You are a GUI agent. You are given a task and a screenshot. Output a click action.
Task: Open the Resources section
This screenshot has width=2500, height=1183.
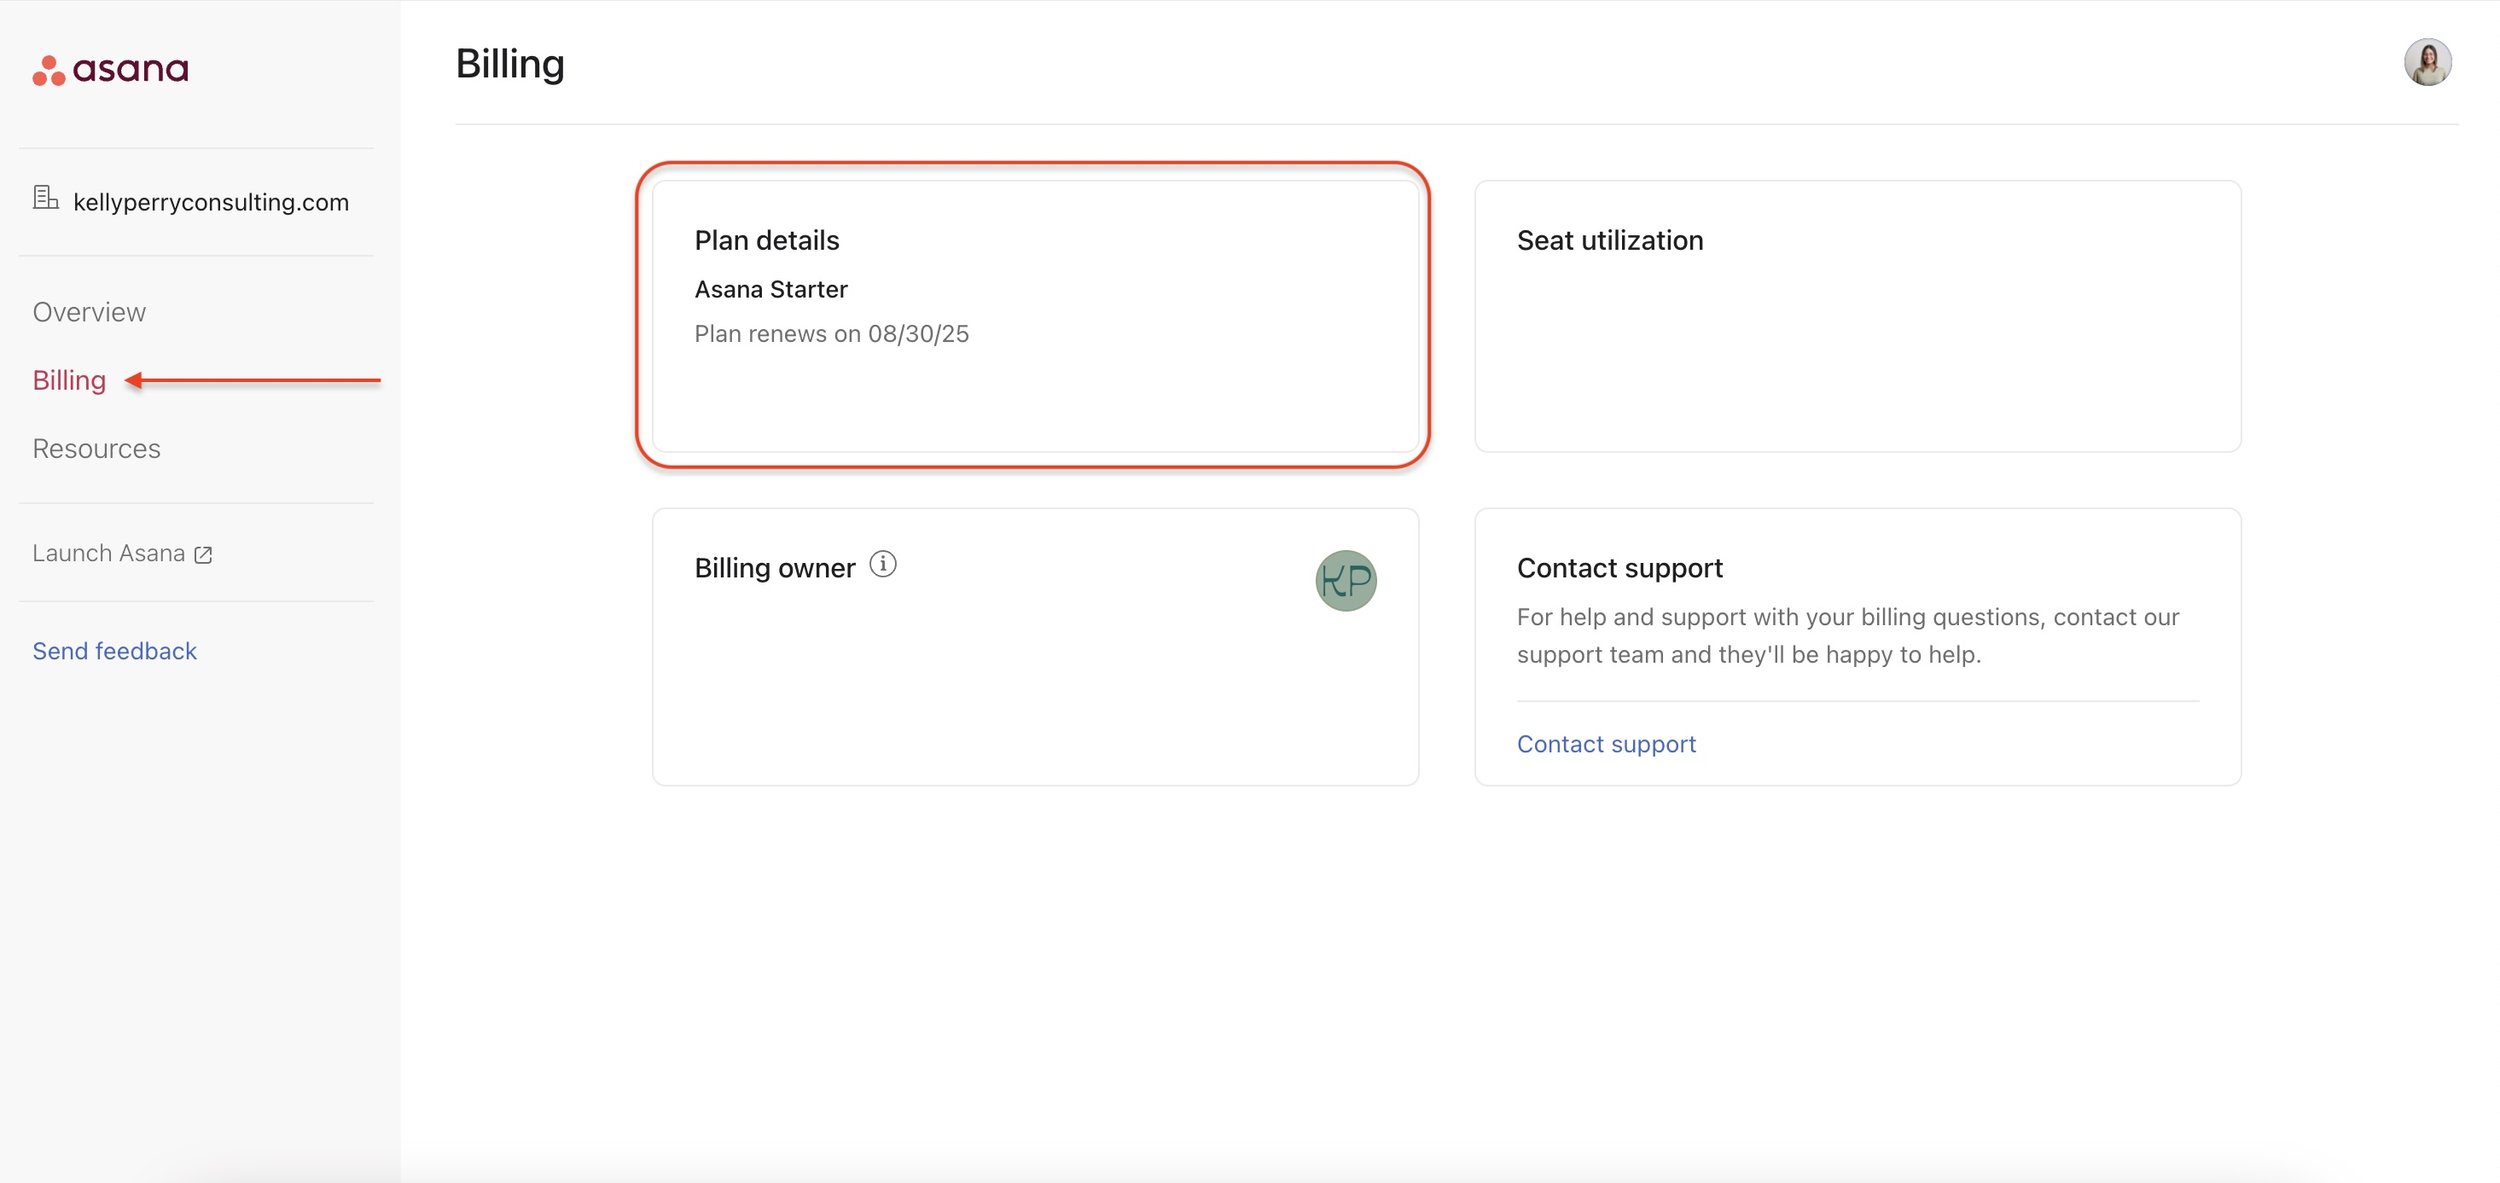[x=96, y=449]
